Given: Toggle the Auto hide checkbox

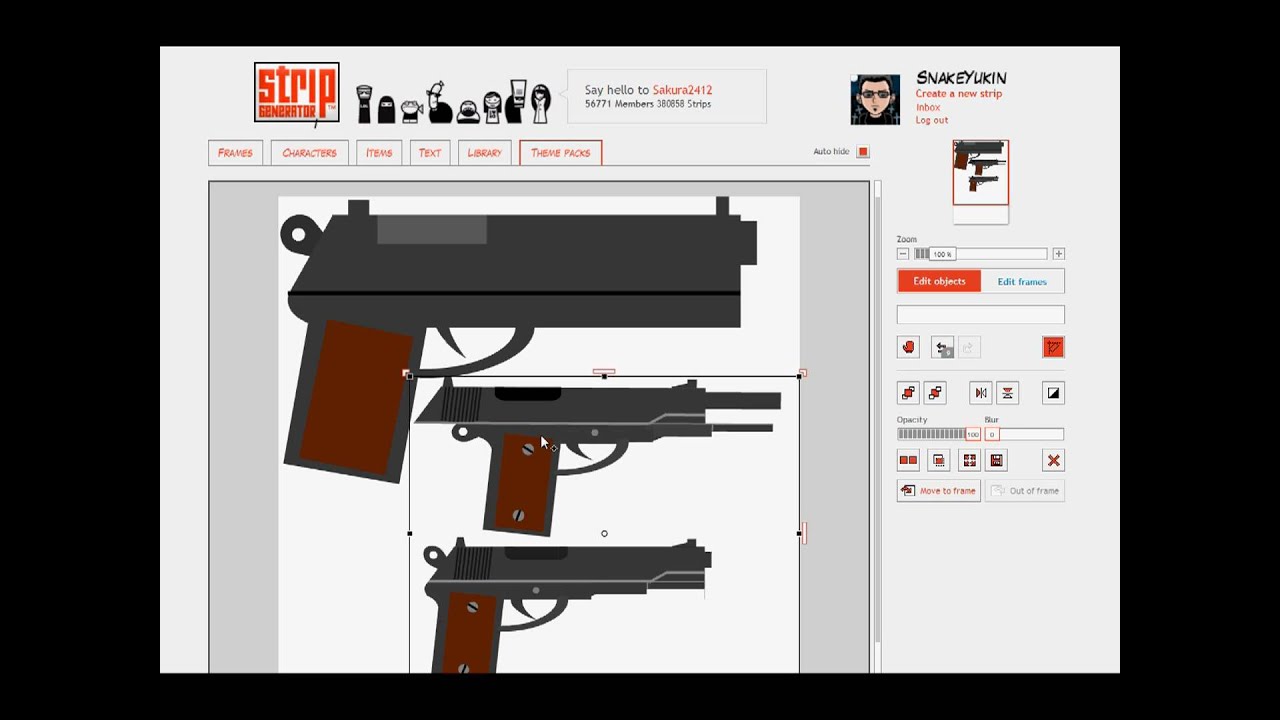Looking at the screenshot, I should 863,152.
